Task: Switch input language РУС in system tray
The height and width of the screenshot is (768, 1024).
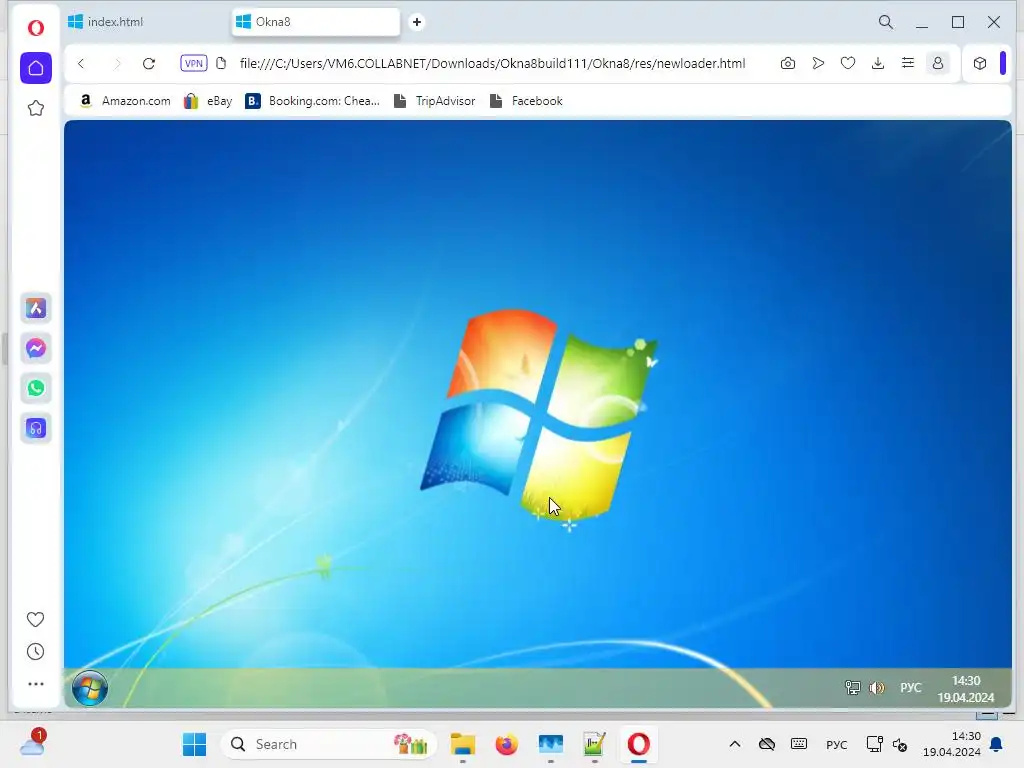Action: pos(837,744)
